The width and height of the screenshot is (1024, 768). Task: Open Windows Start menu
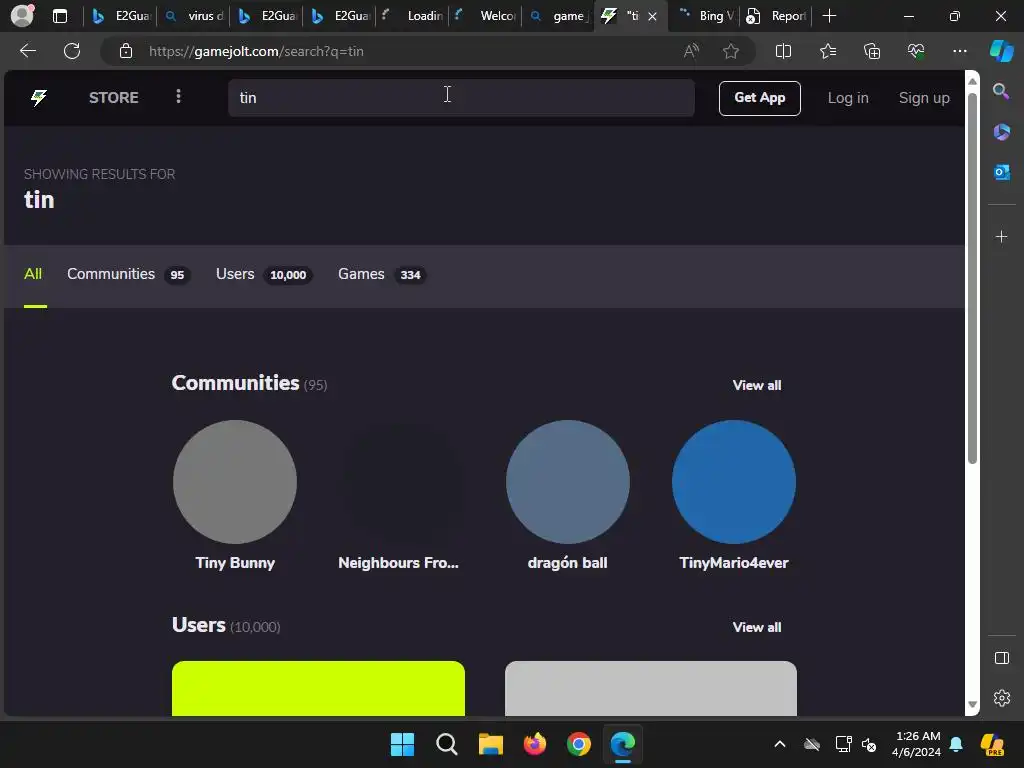402,744
